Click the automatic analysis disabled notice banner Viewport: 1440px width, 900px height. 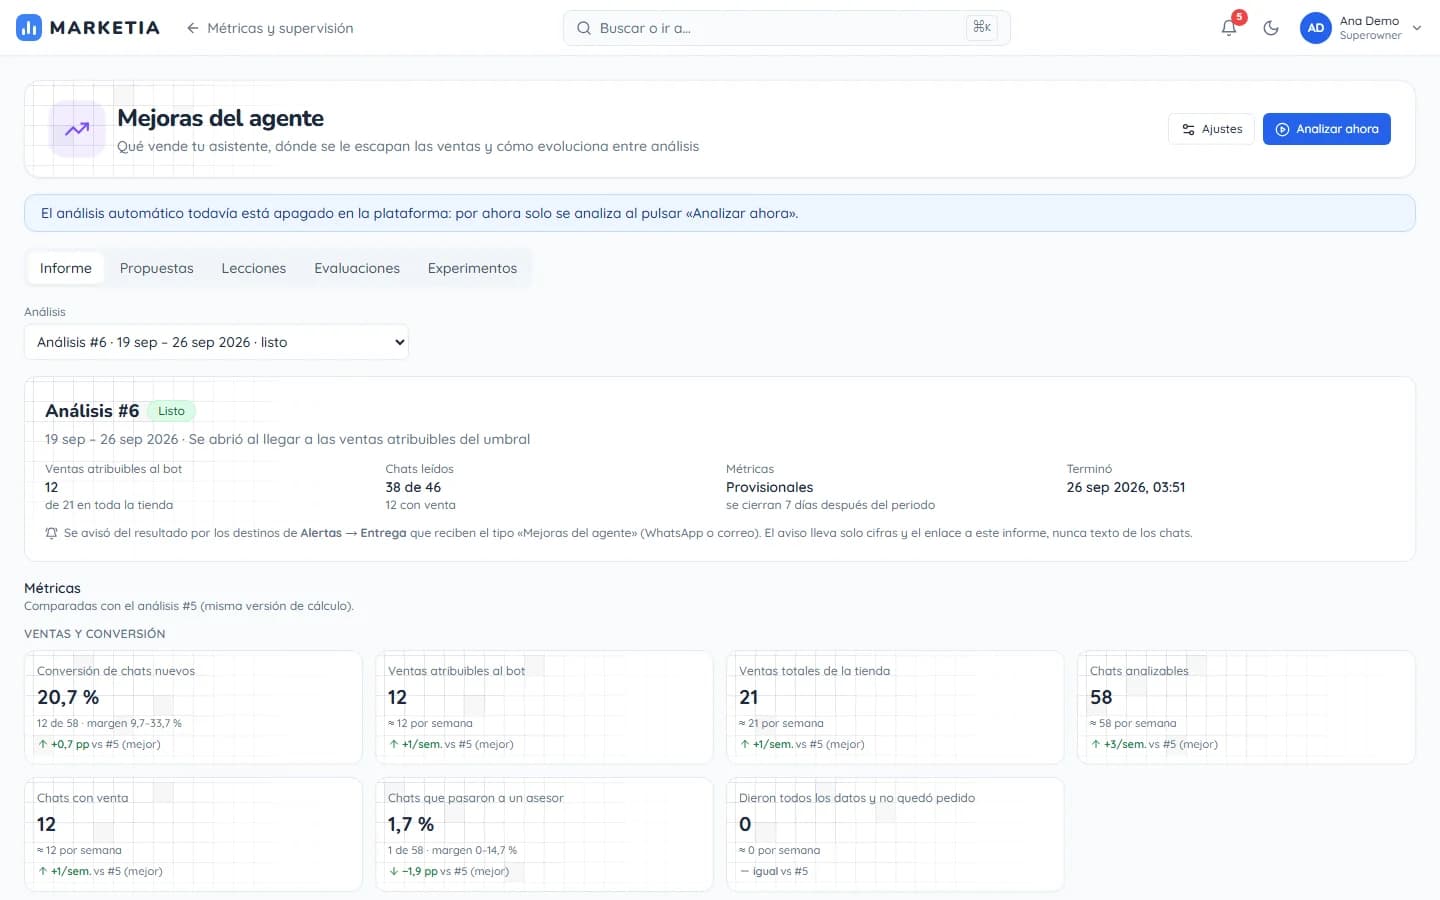[720, 213]
